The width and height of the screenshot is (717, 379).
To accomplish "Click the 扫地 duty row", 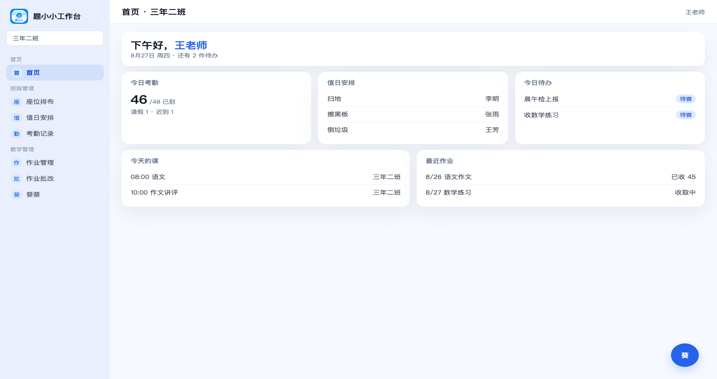I will pos(413,99).
